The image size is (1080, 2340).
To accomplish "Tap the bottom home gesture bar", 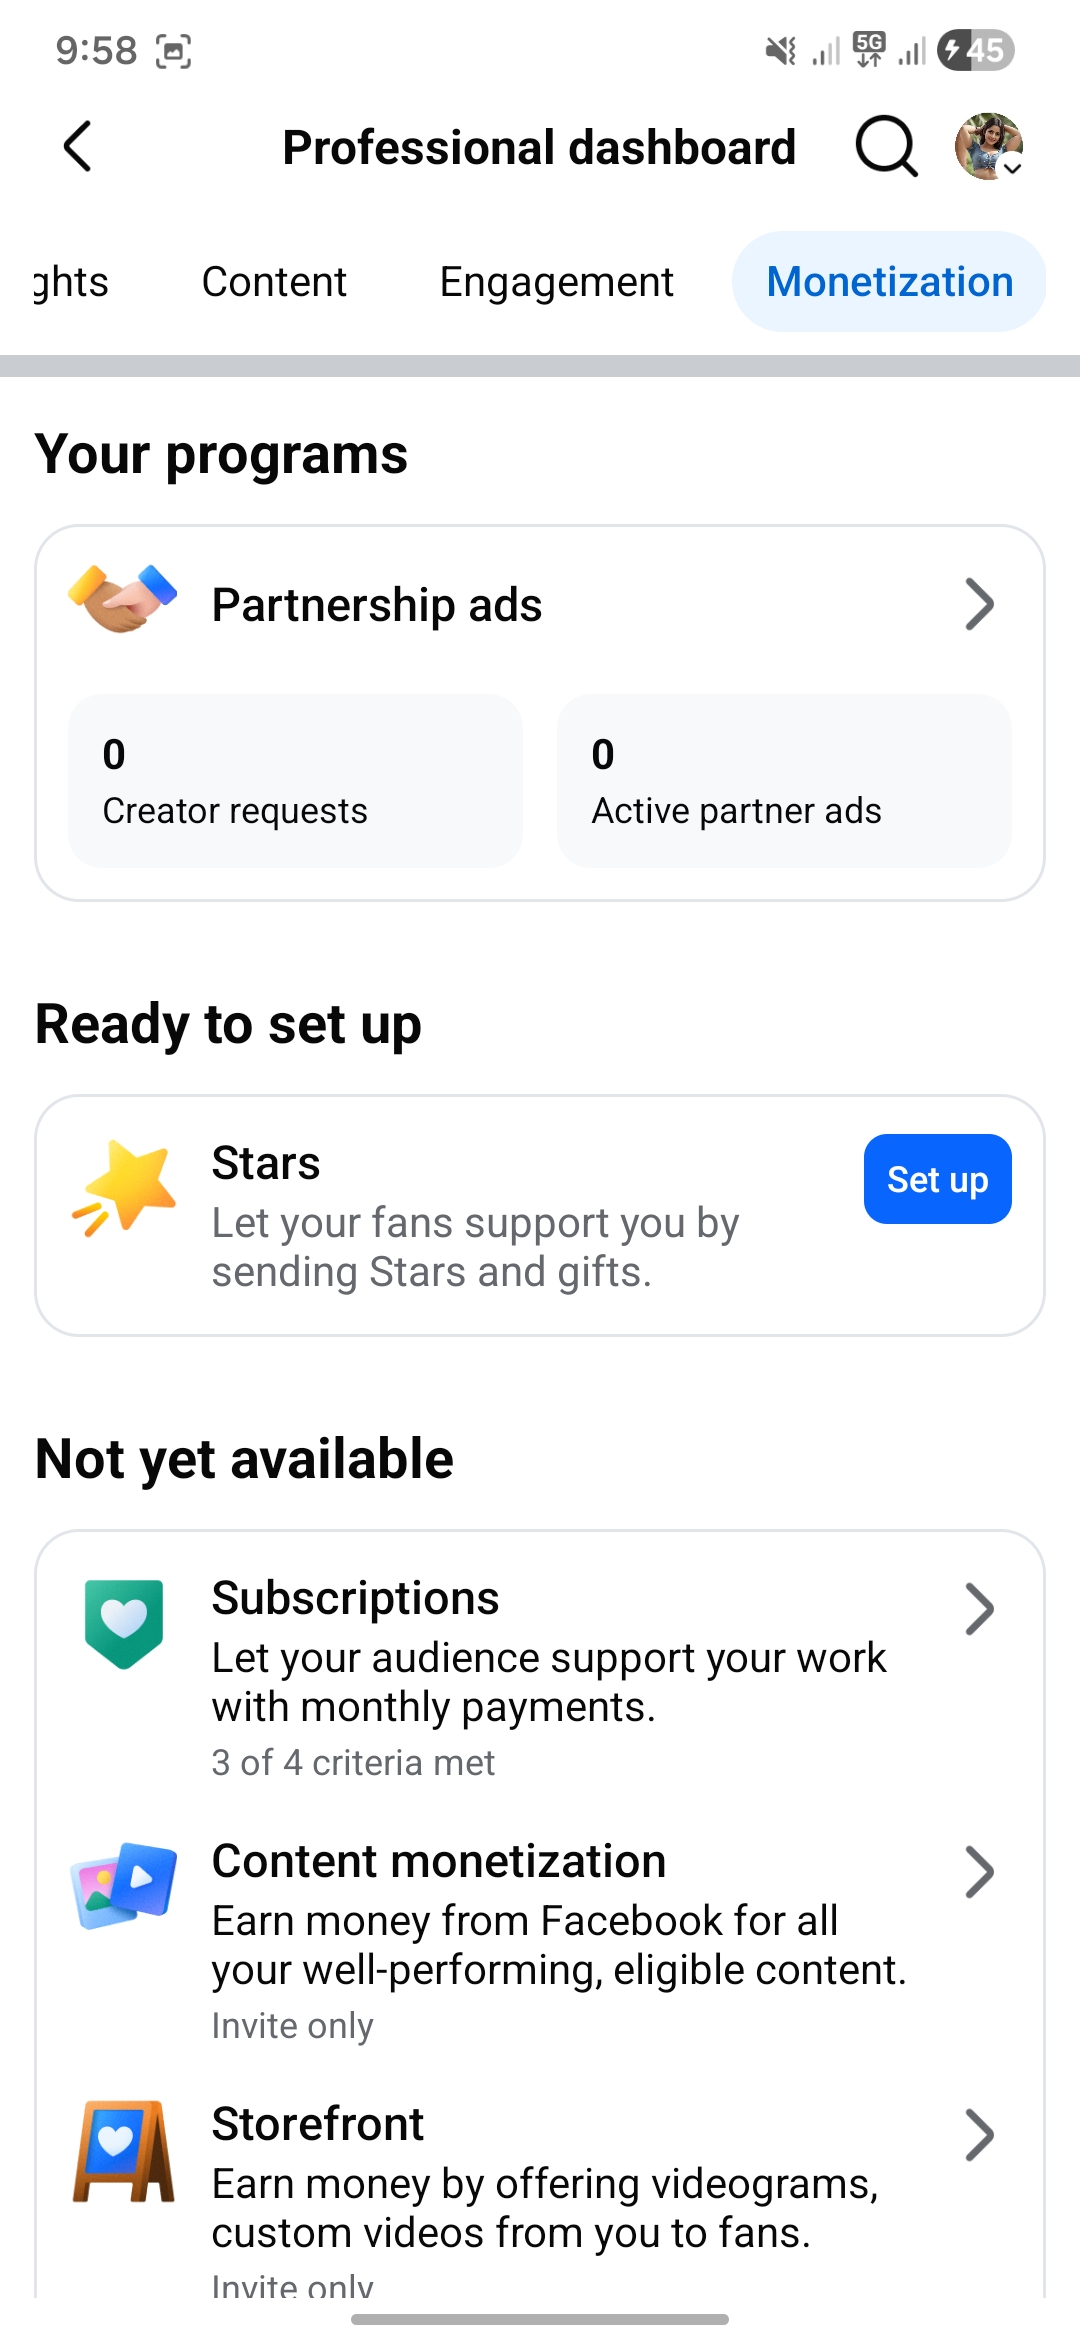I will tap(540, 2319).
